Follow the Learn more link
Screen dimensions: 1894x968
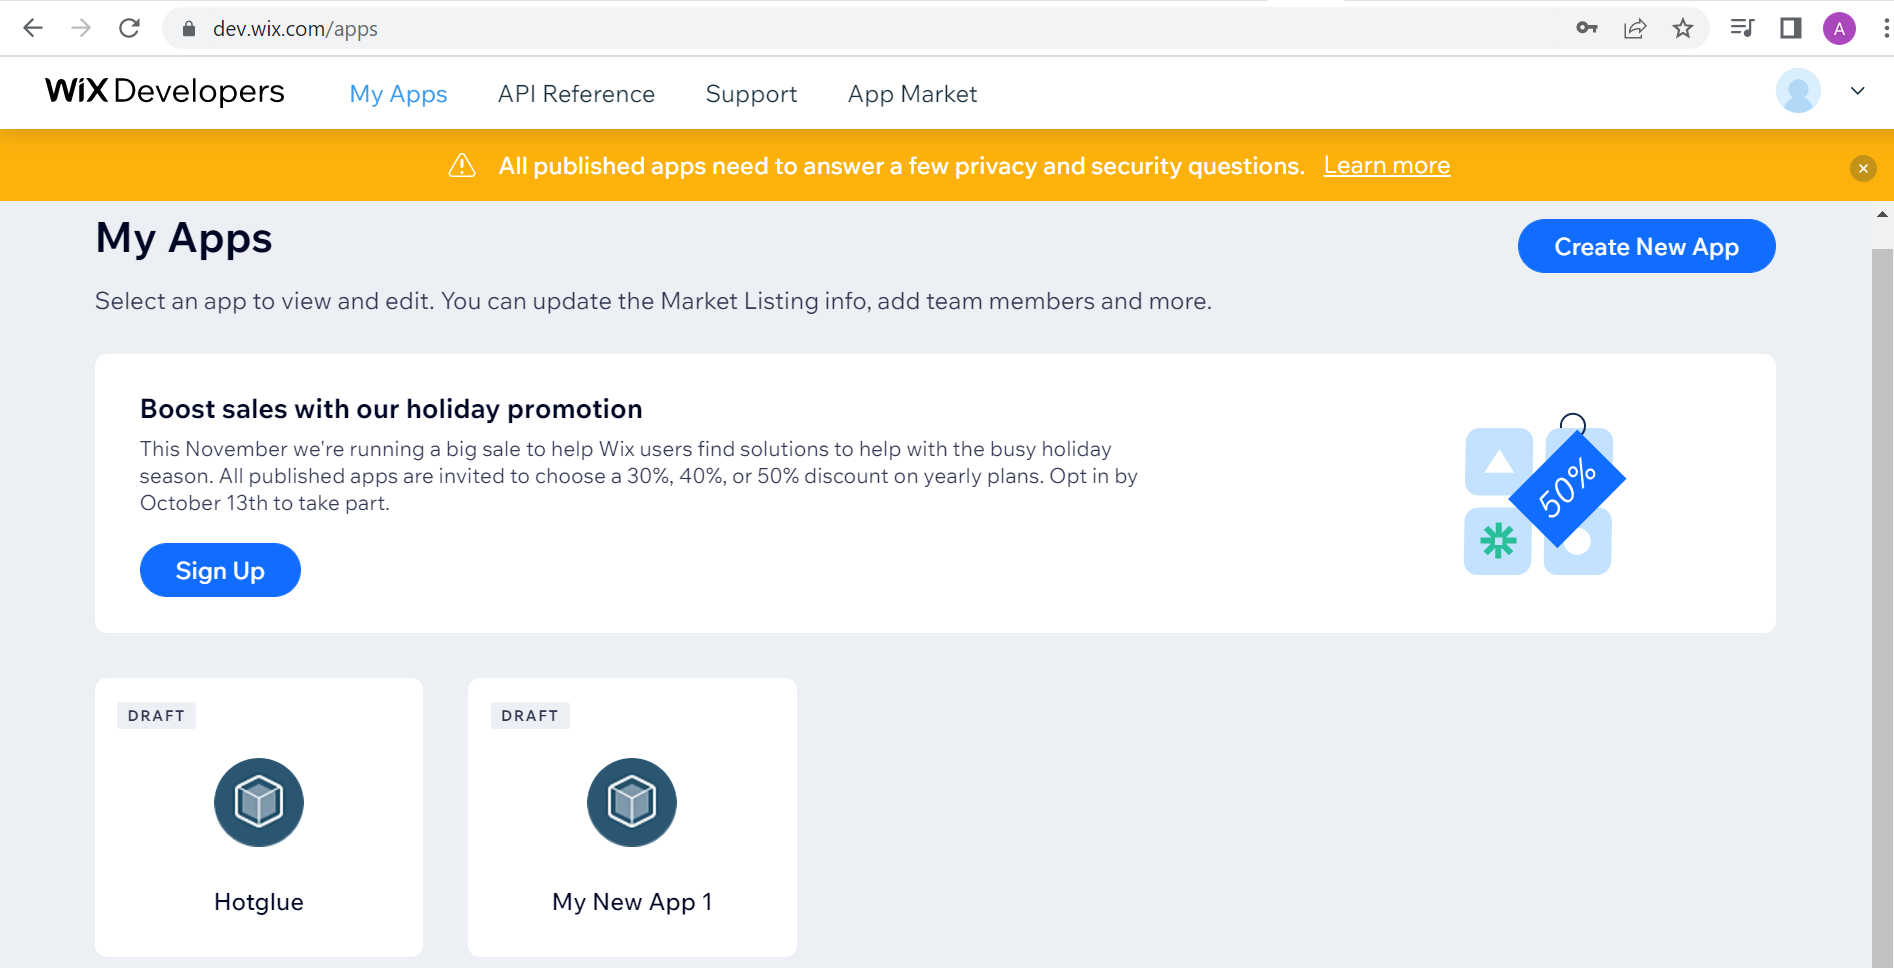[x=1387, y=166]
